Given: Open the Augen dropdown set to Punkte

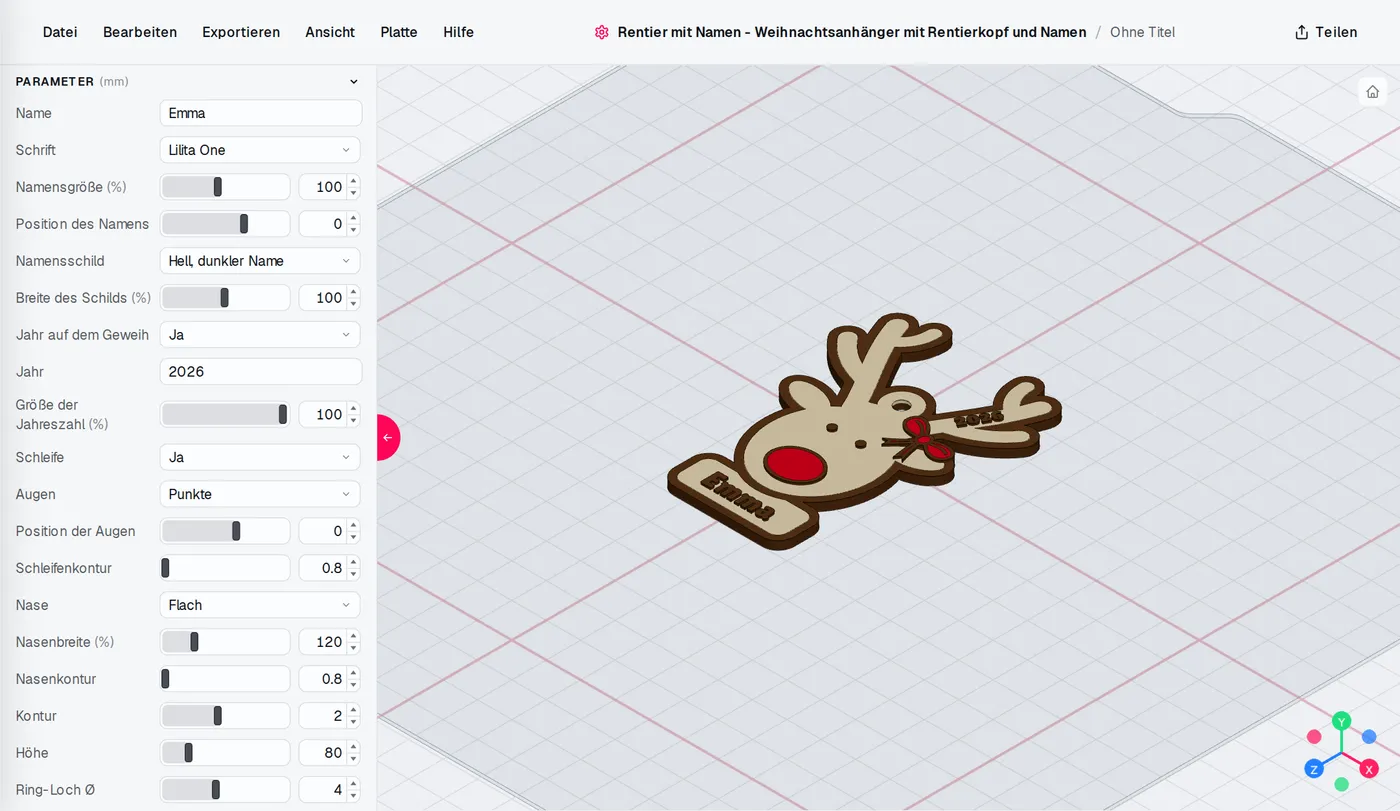Looking at the screenshot, I should coord(260,494).
